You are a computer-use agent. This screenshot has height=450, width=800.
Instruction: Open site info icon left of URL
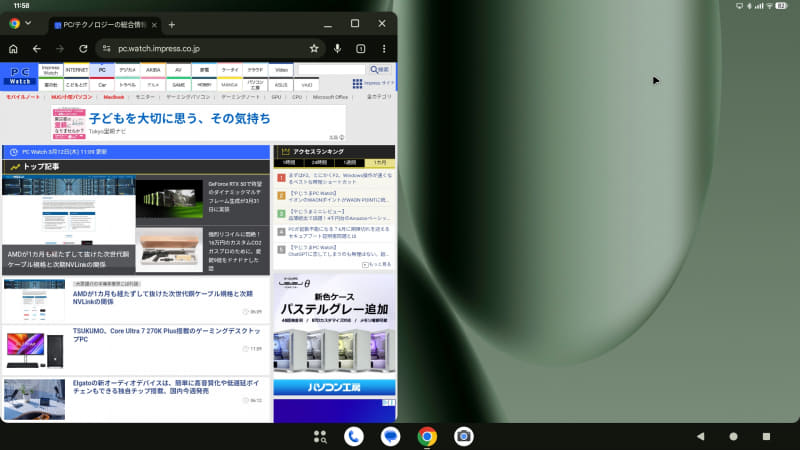point(107,49)
